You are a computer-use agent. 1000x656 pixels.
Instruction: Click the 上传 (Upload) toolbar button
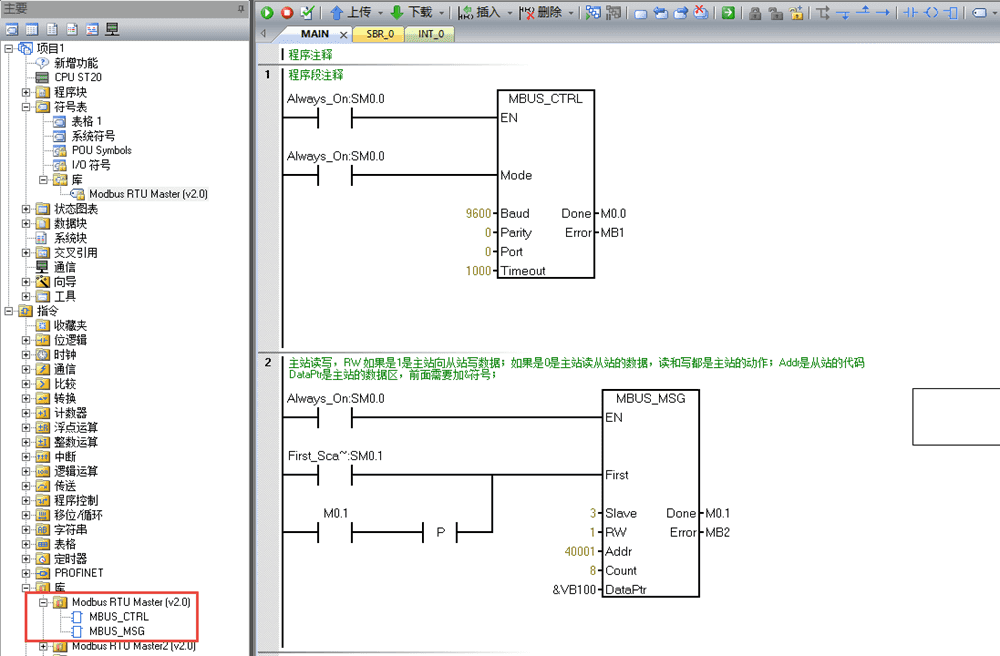coord(350,13)
